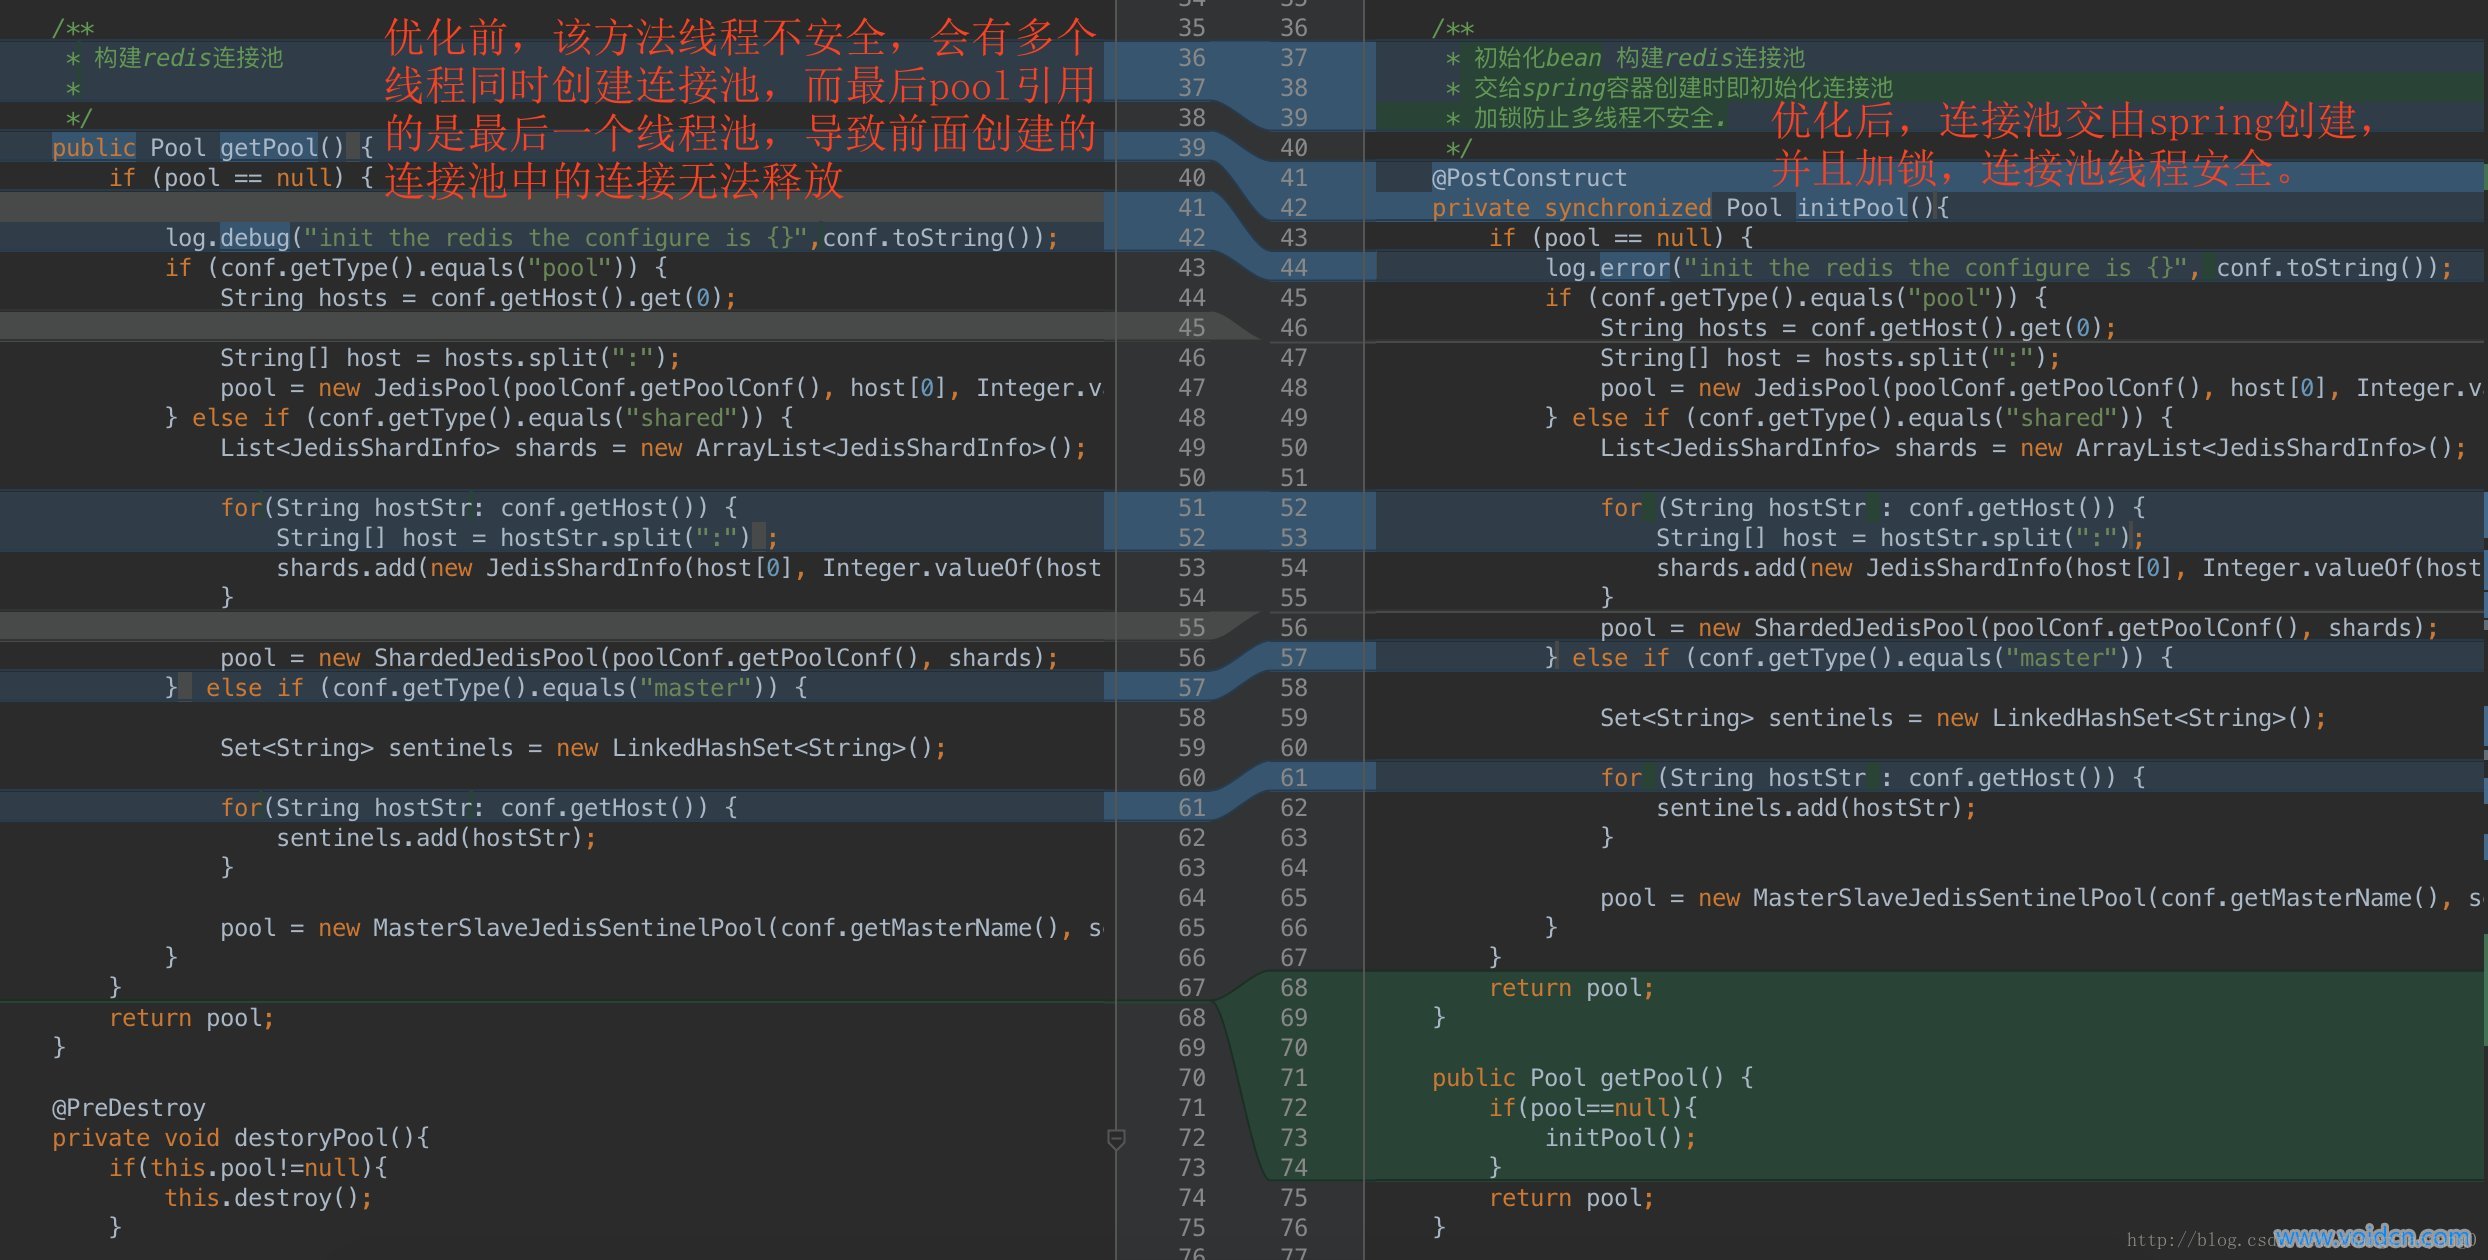Click 'hosts.split(":")' line in left pane
The image size is (2488, 1260).
pos(450,358)
